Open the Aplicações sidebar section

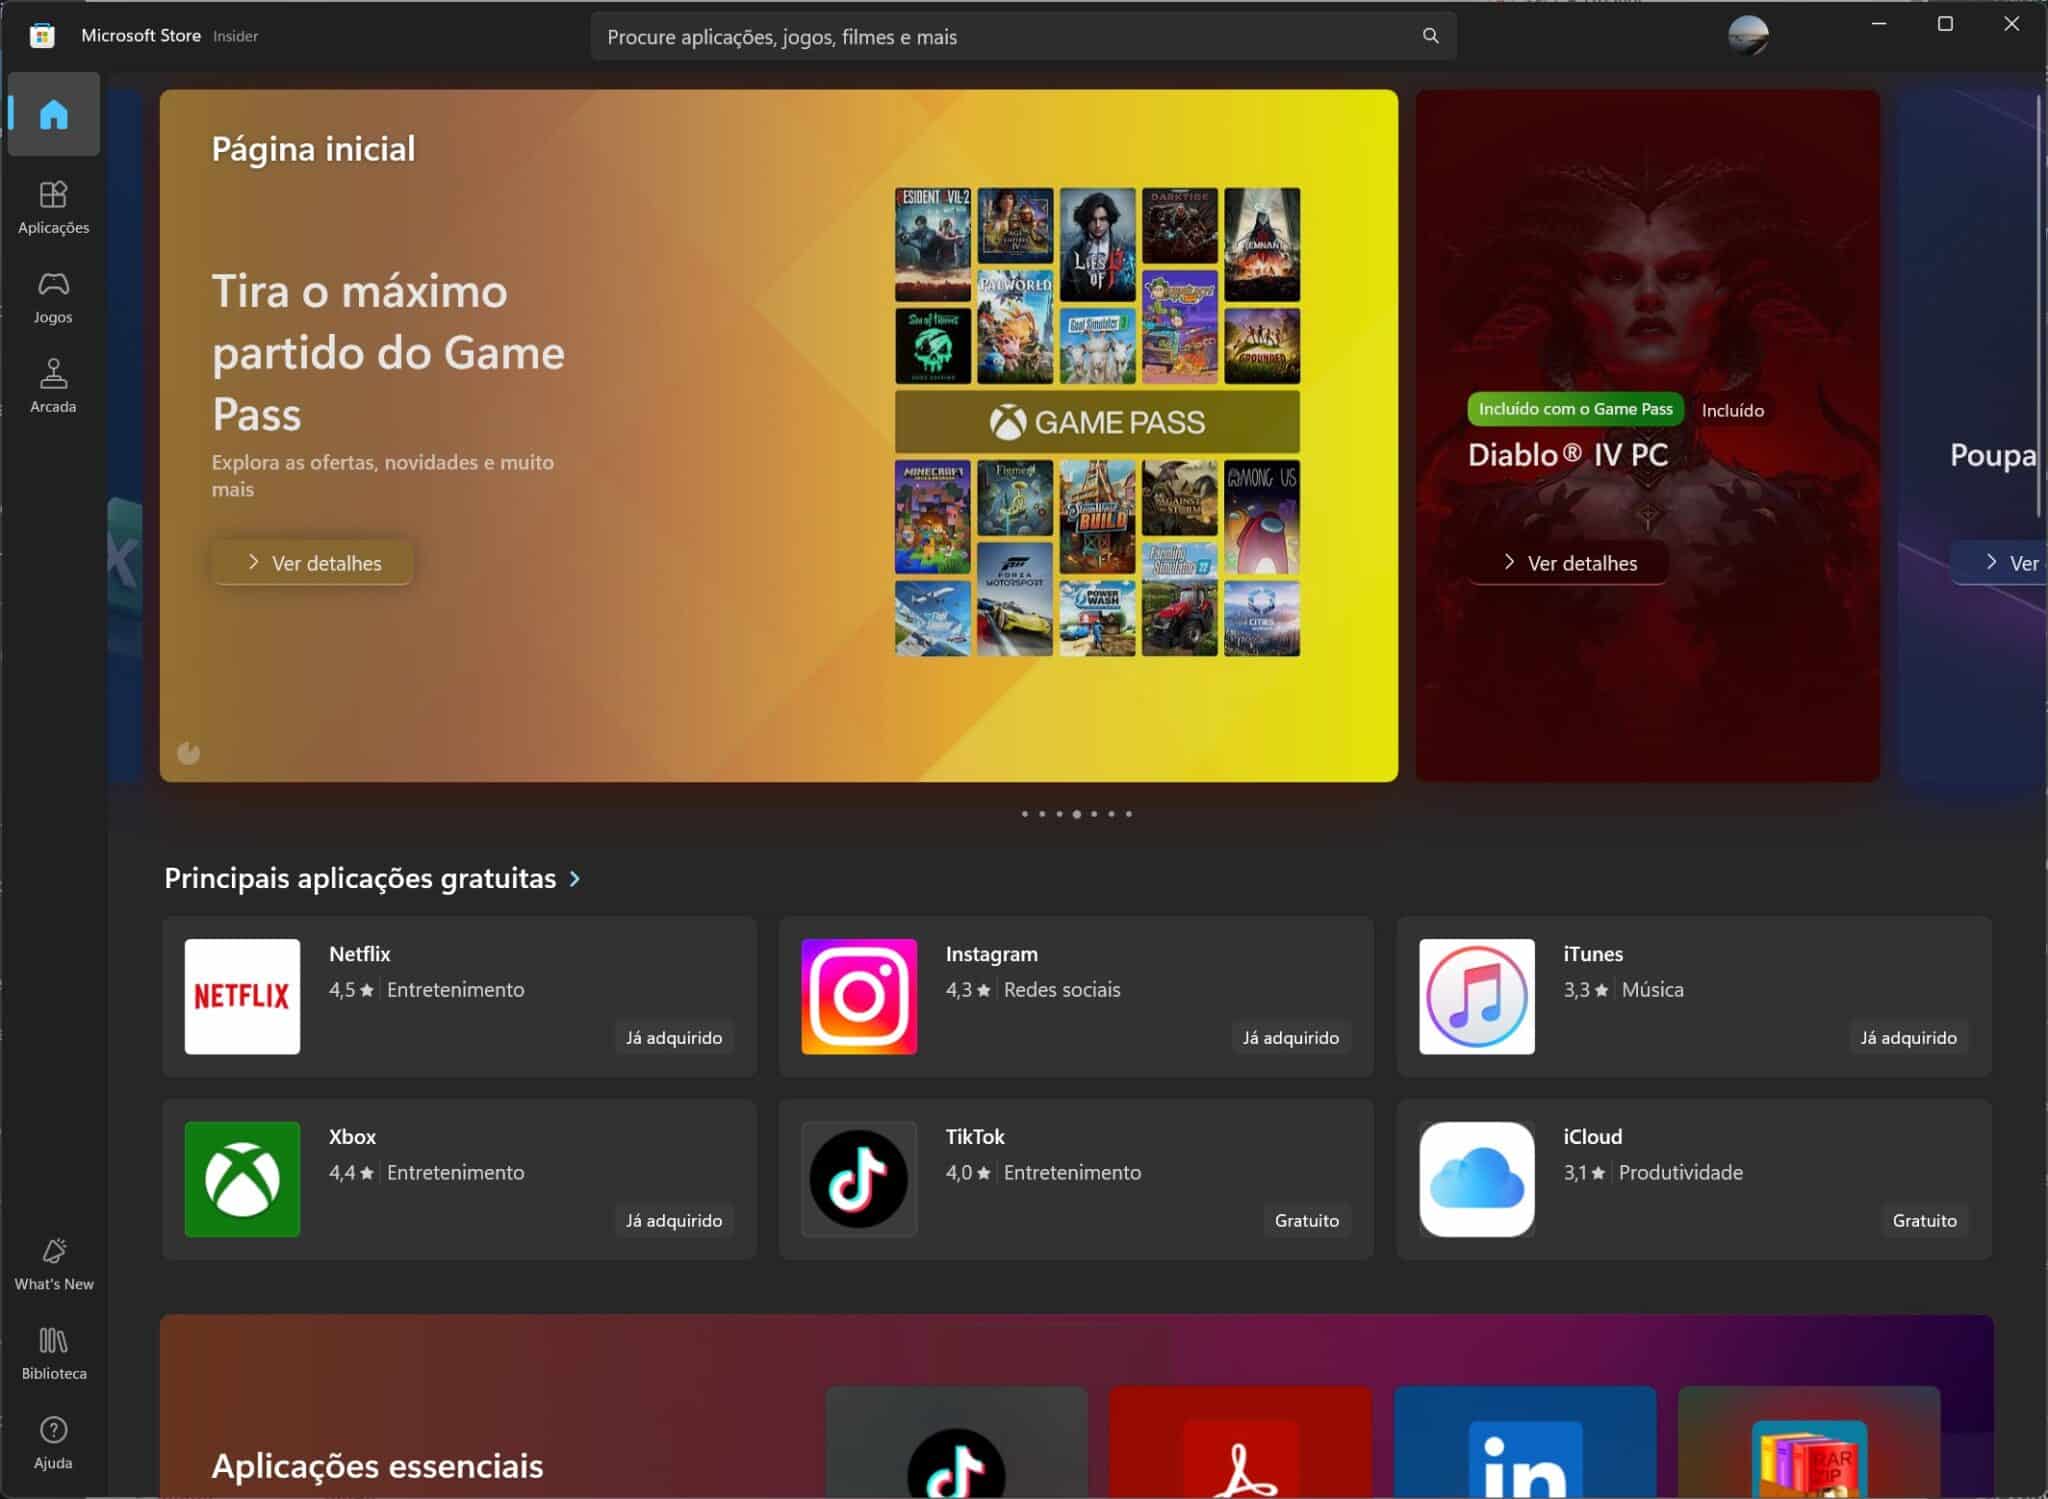pos(53,207)
